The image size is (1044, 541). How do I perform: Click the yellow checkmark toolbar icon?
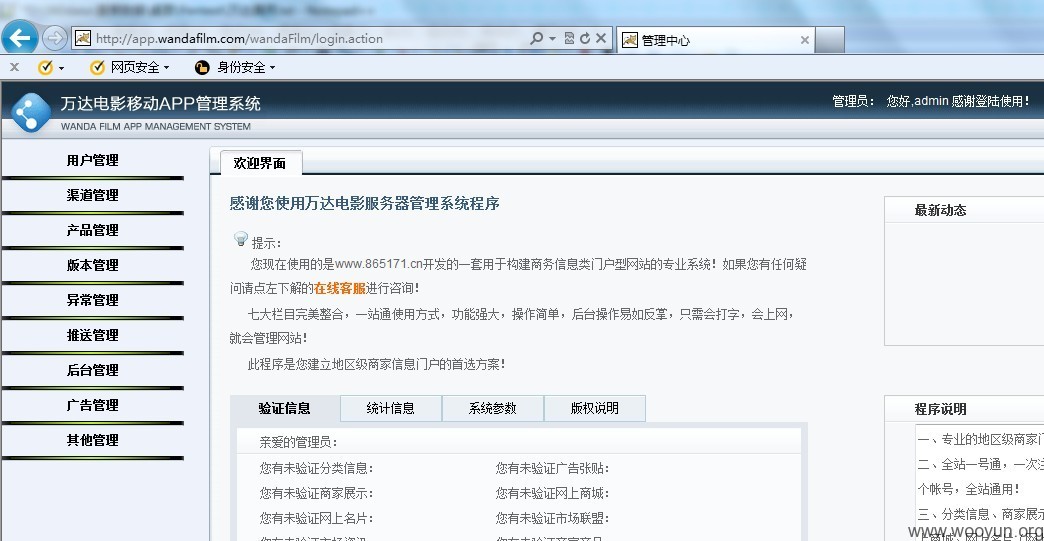coord(45,67)
